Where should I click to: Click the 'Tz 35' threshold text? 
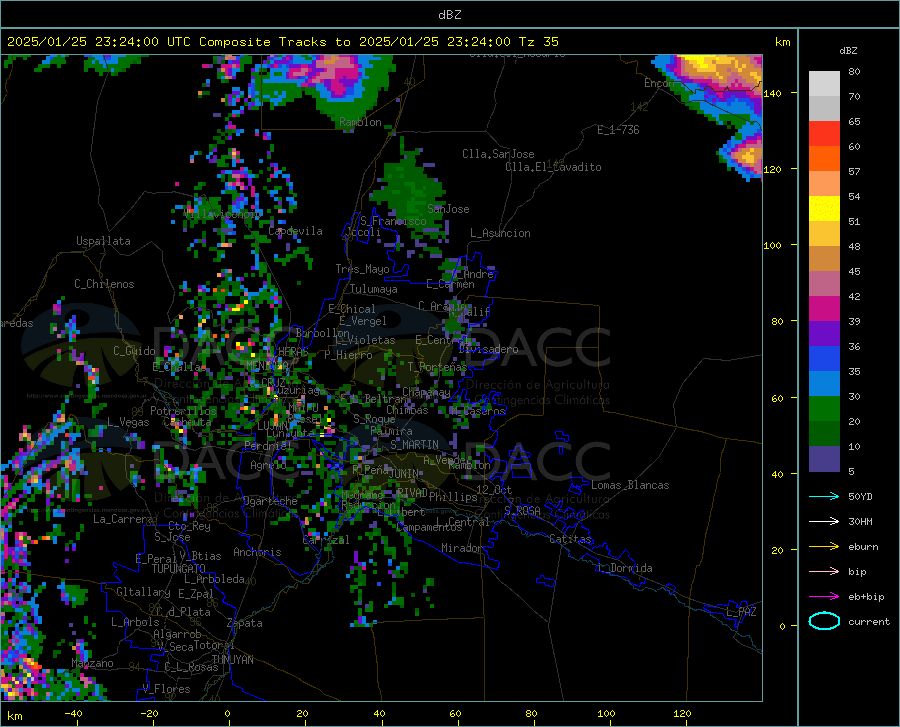point(538,42)
